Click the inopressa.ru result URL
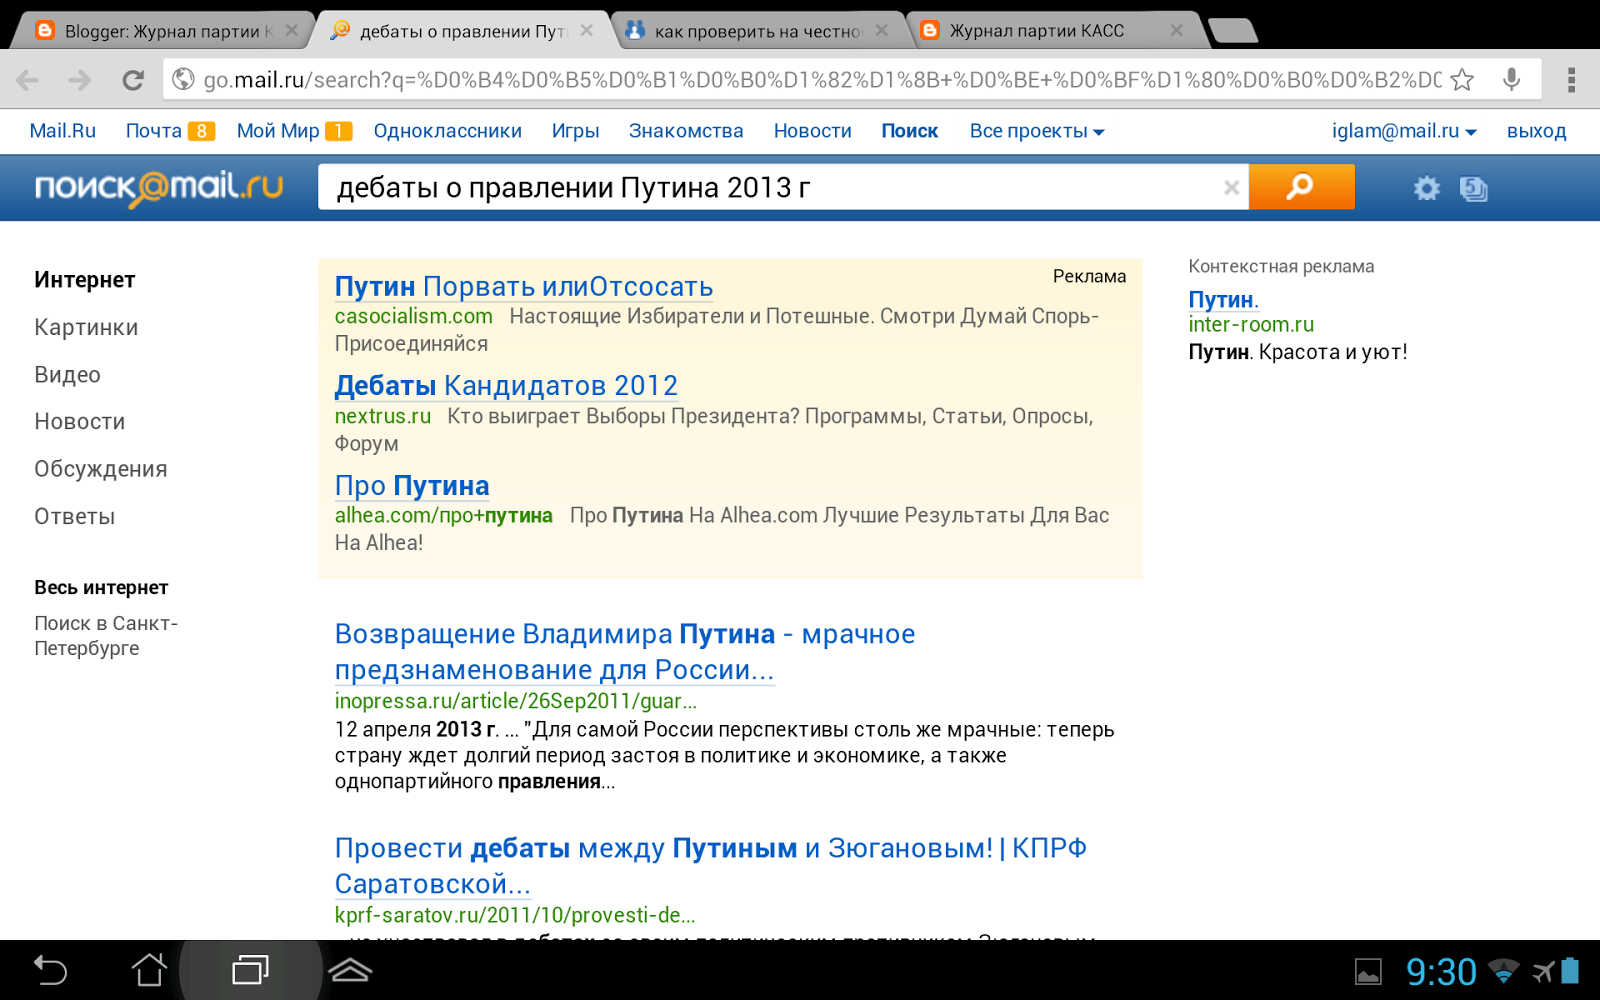1600x1000 pixels. [x=516, y=701]
